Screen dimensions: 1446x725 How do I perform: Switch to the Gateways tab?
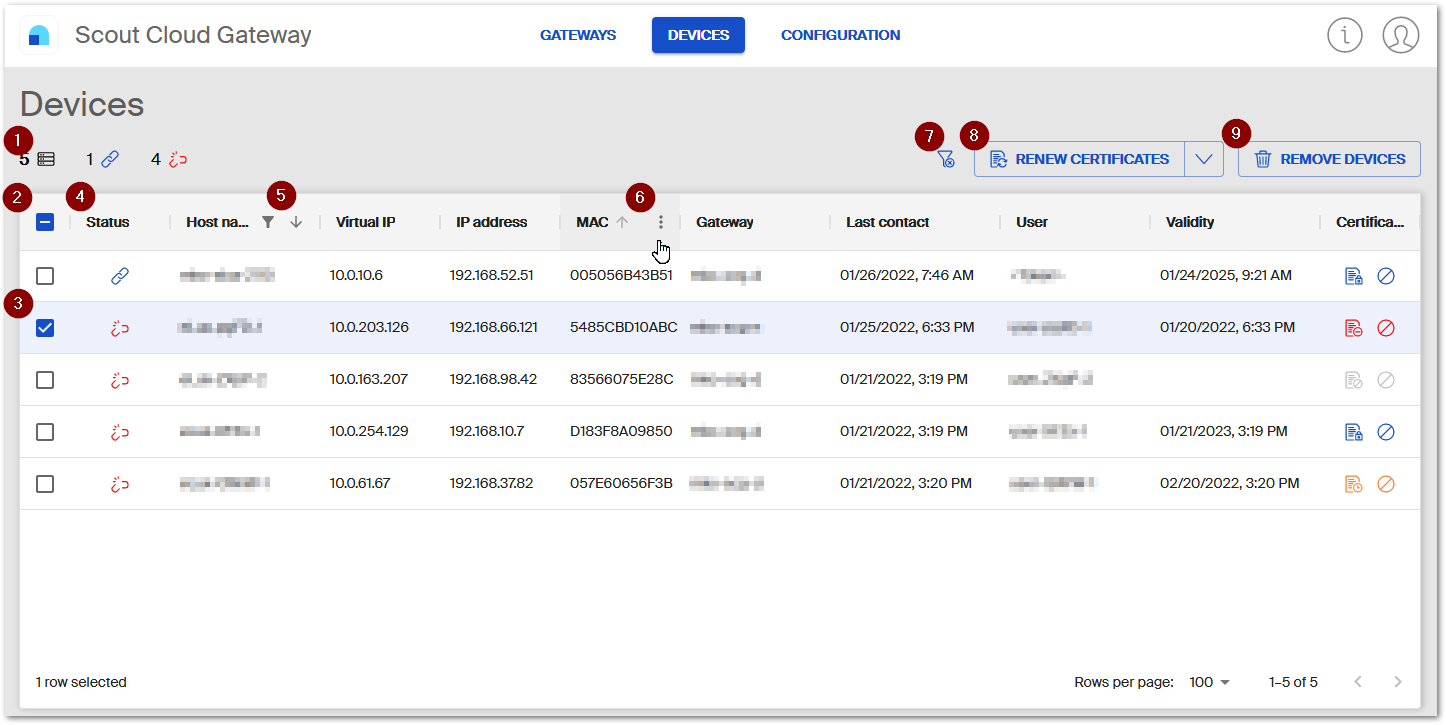point(578,35)
